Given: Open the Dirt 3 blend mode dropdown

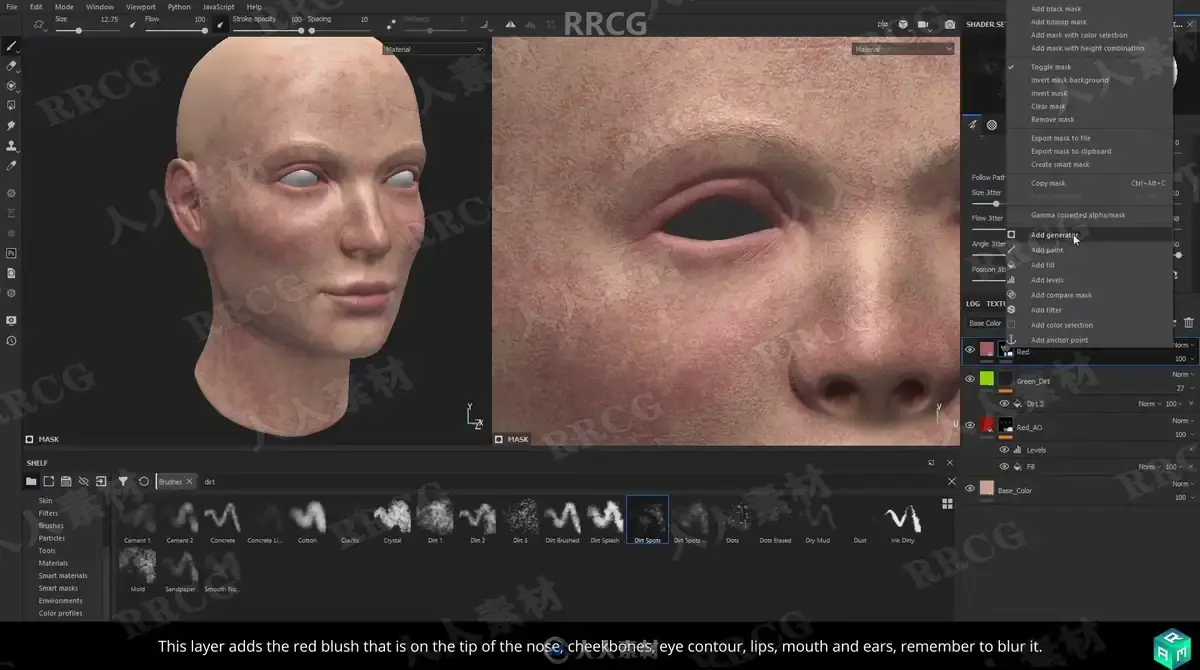Looking at the screenshot, I should click(1150, 404).
